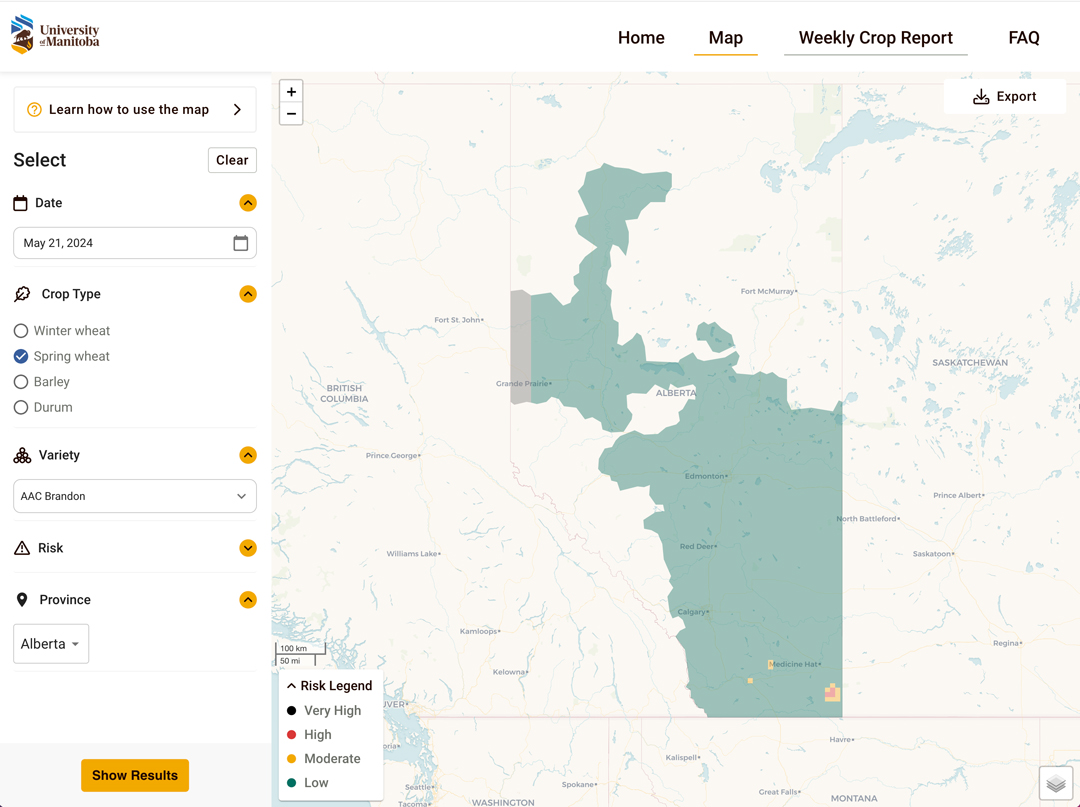The width and height of the screenshot is (1080, 807).
Task: Select the Winter wheat radio button
Action: tap(20, 330)
